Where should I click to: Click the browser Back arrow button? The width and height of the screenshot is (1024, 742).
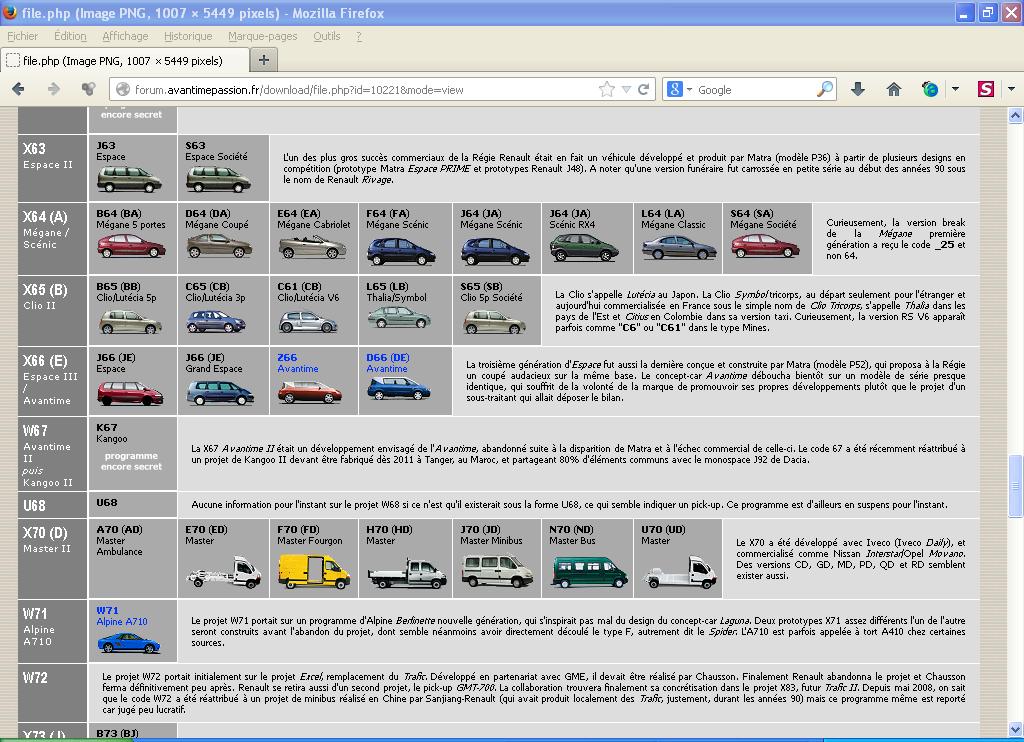click(x=18, y=89)
